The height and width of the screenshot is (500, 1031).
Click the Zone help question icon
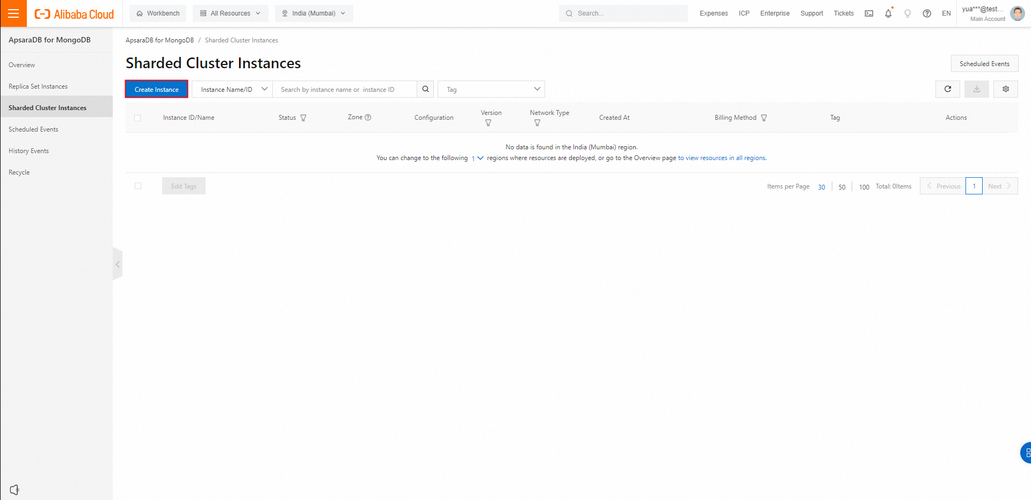point(368,118)
